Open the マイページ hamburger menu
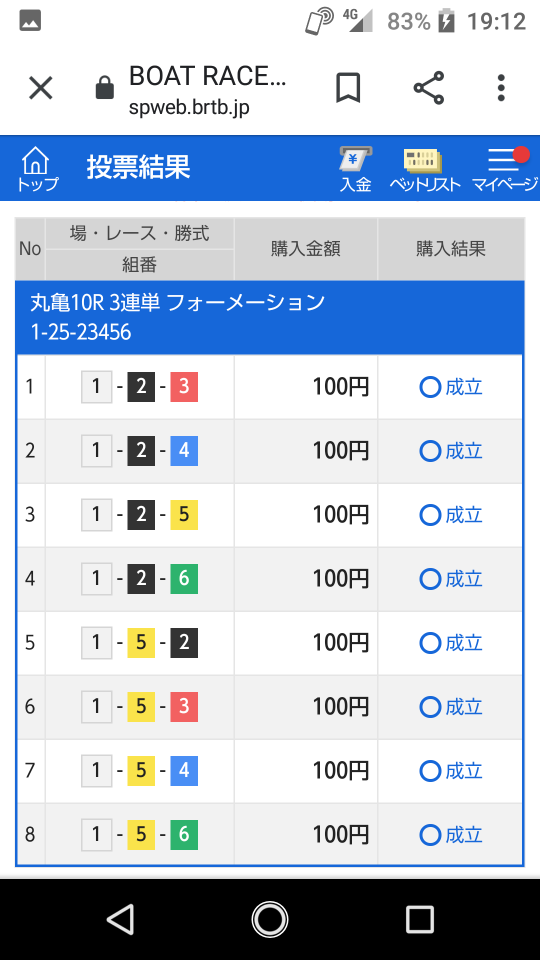The height and width of the screenshot is (960, 540). coord(504,169)
